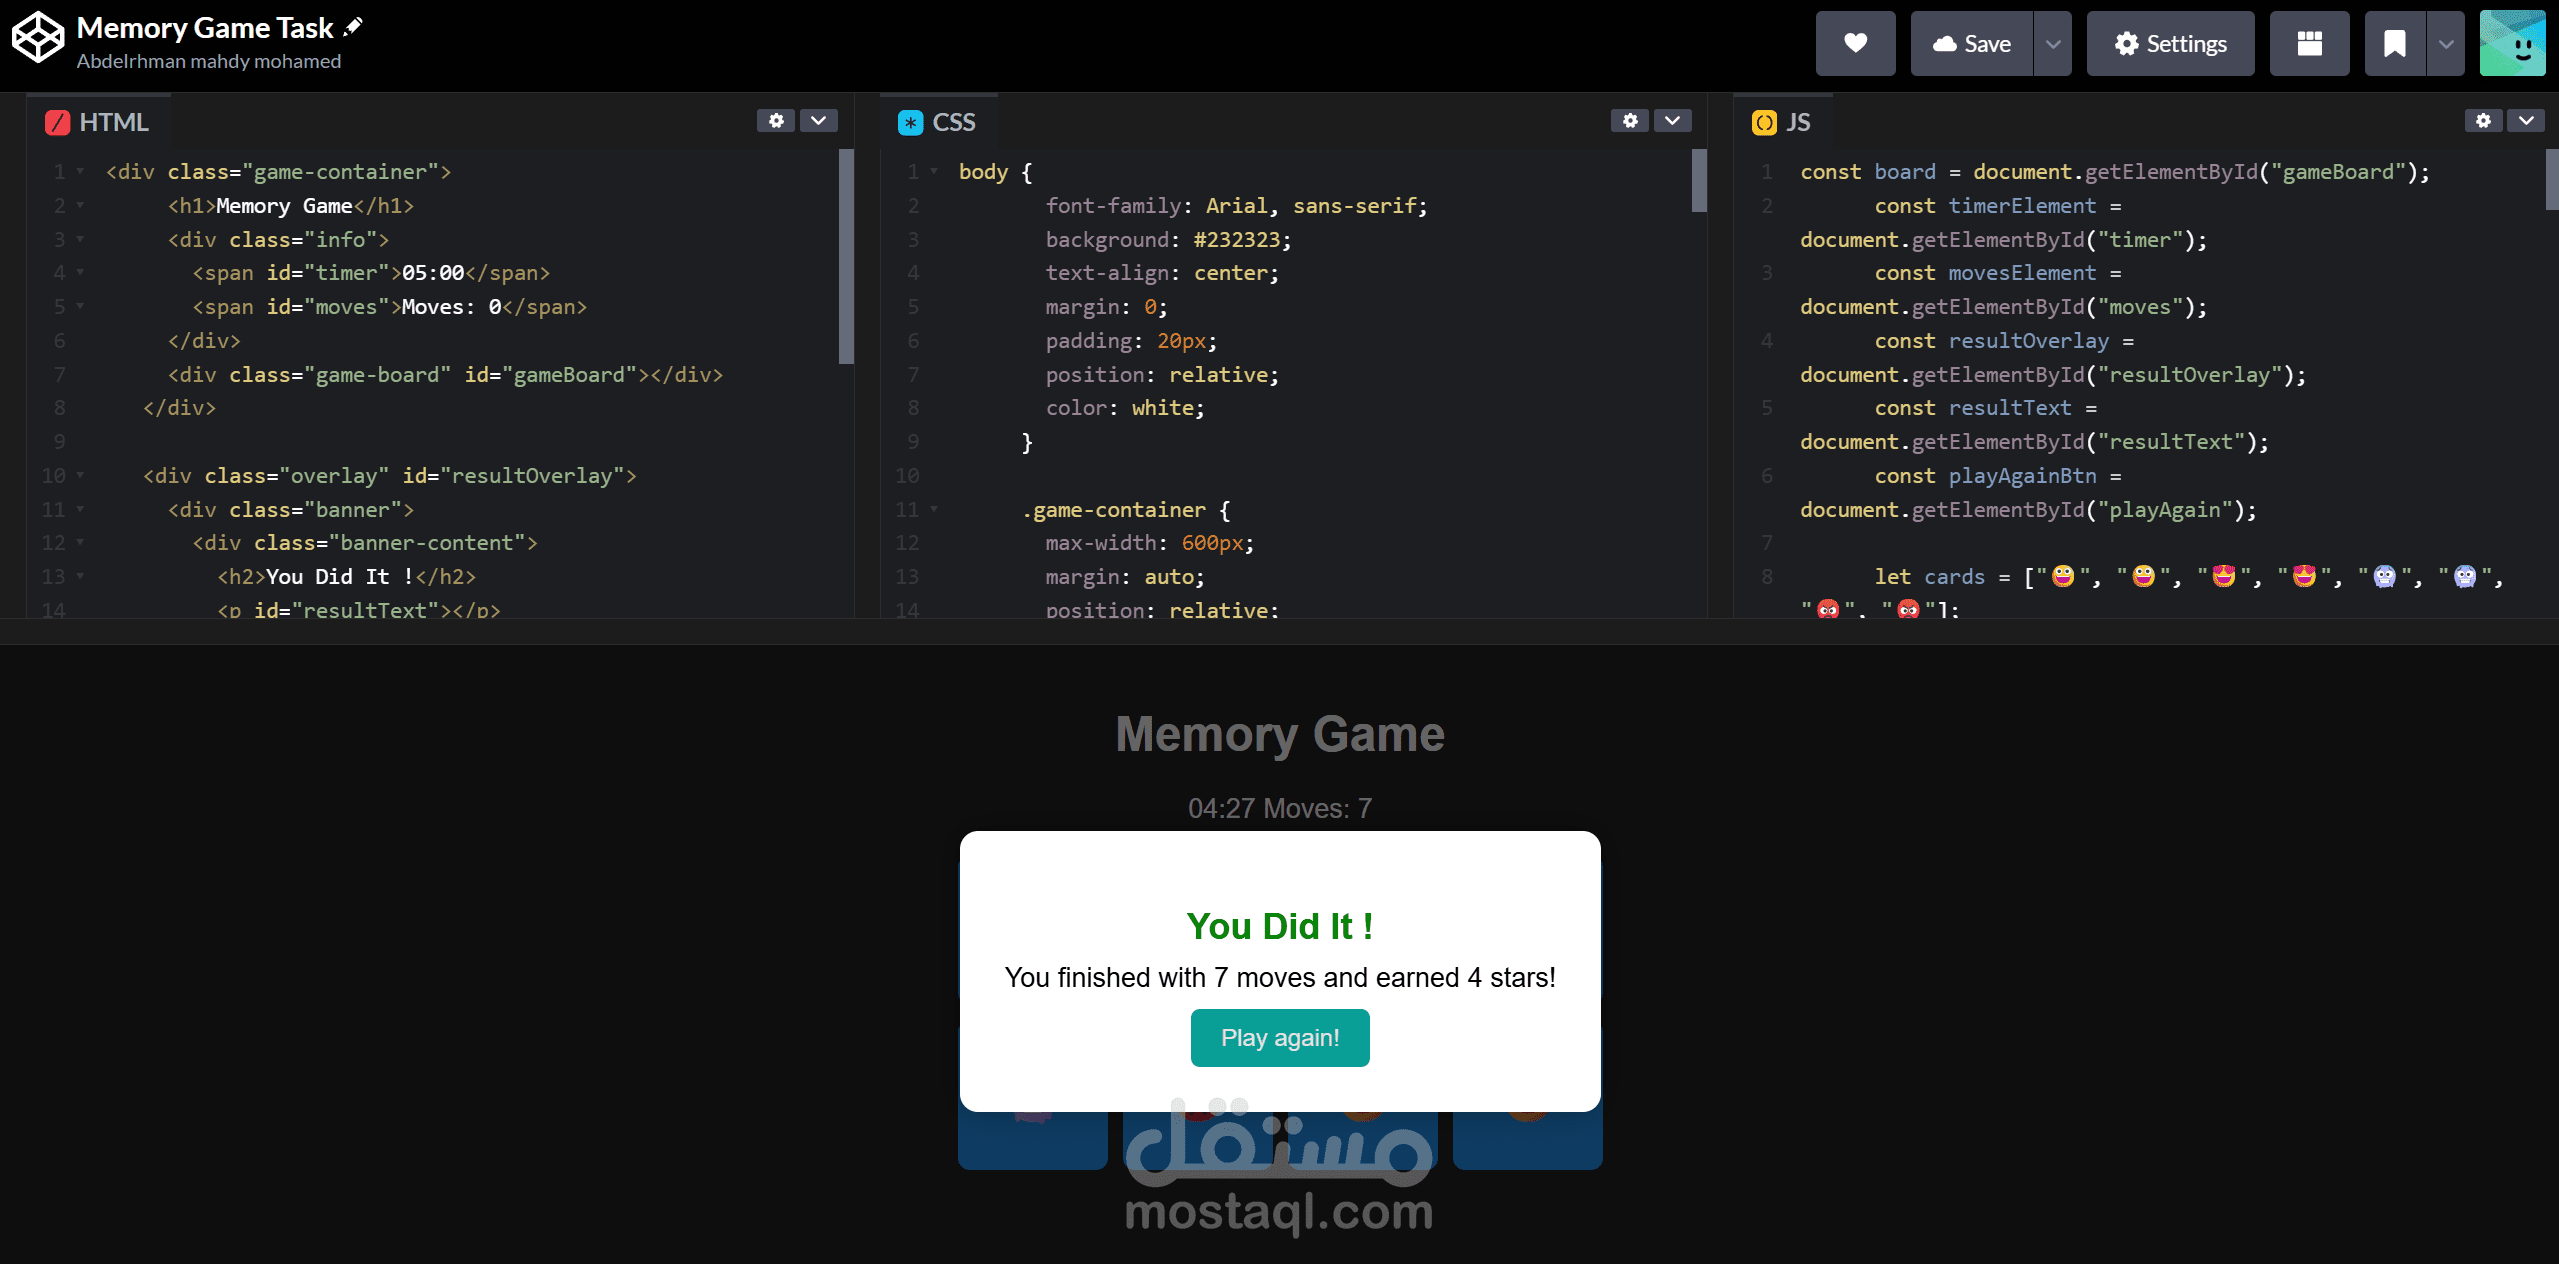Click the CSS editor vertical scrollbar
The height and width of the screenshot is (1264, 2559).
(x=1699, y=182)
